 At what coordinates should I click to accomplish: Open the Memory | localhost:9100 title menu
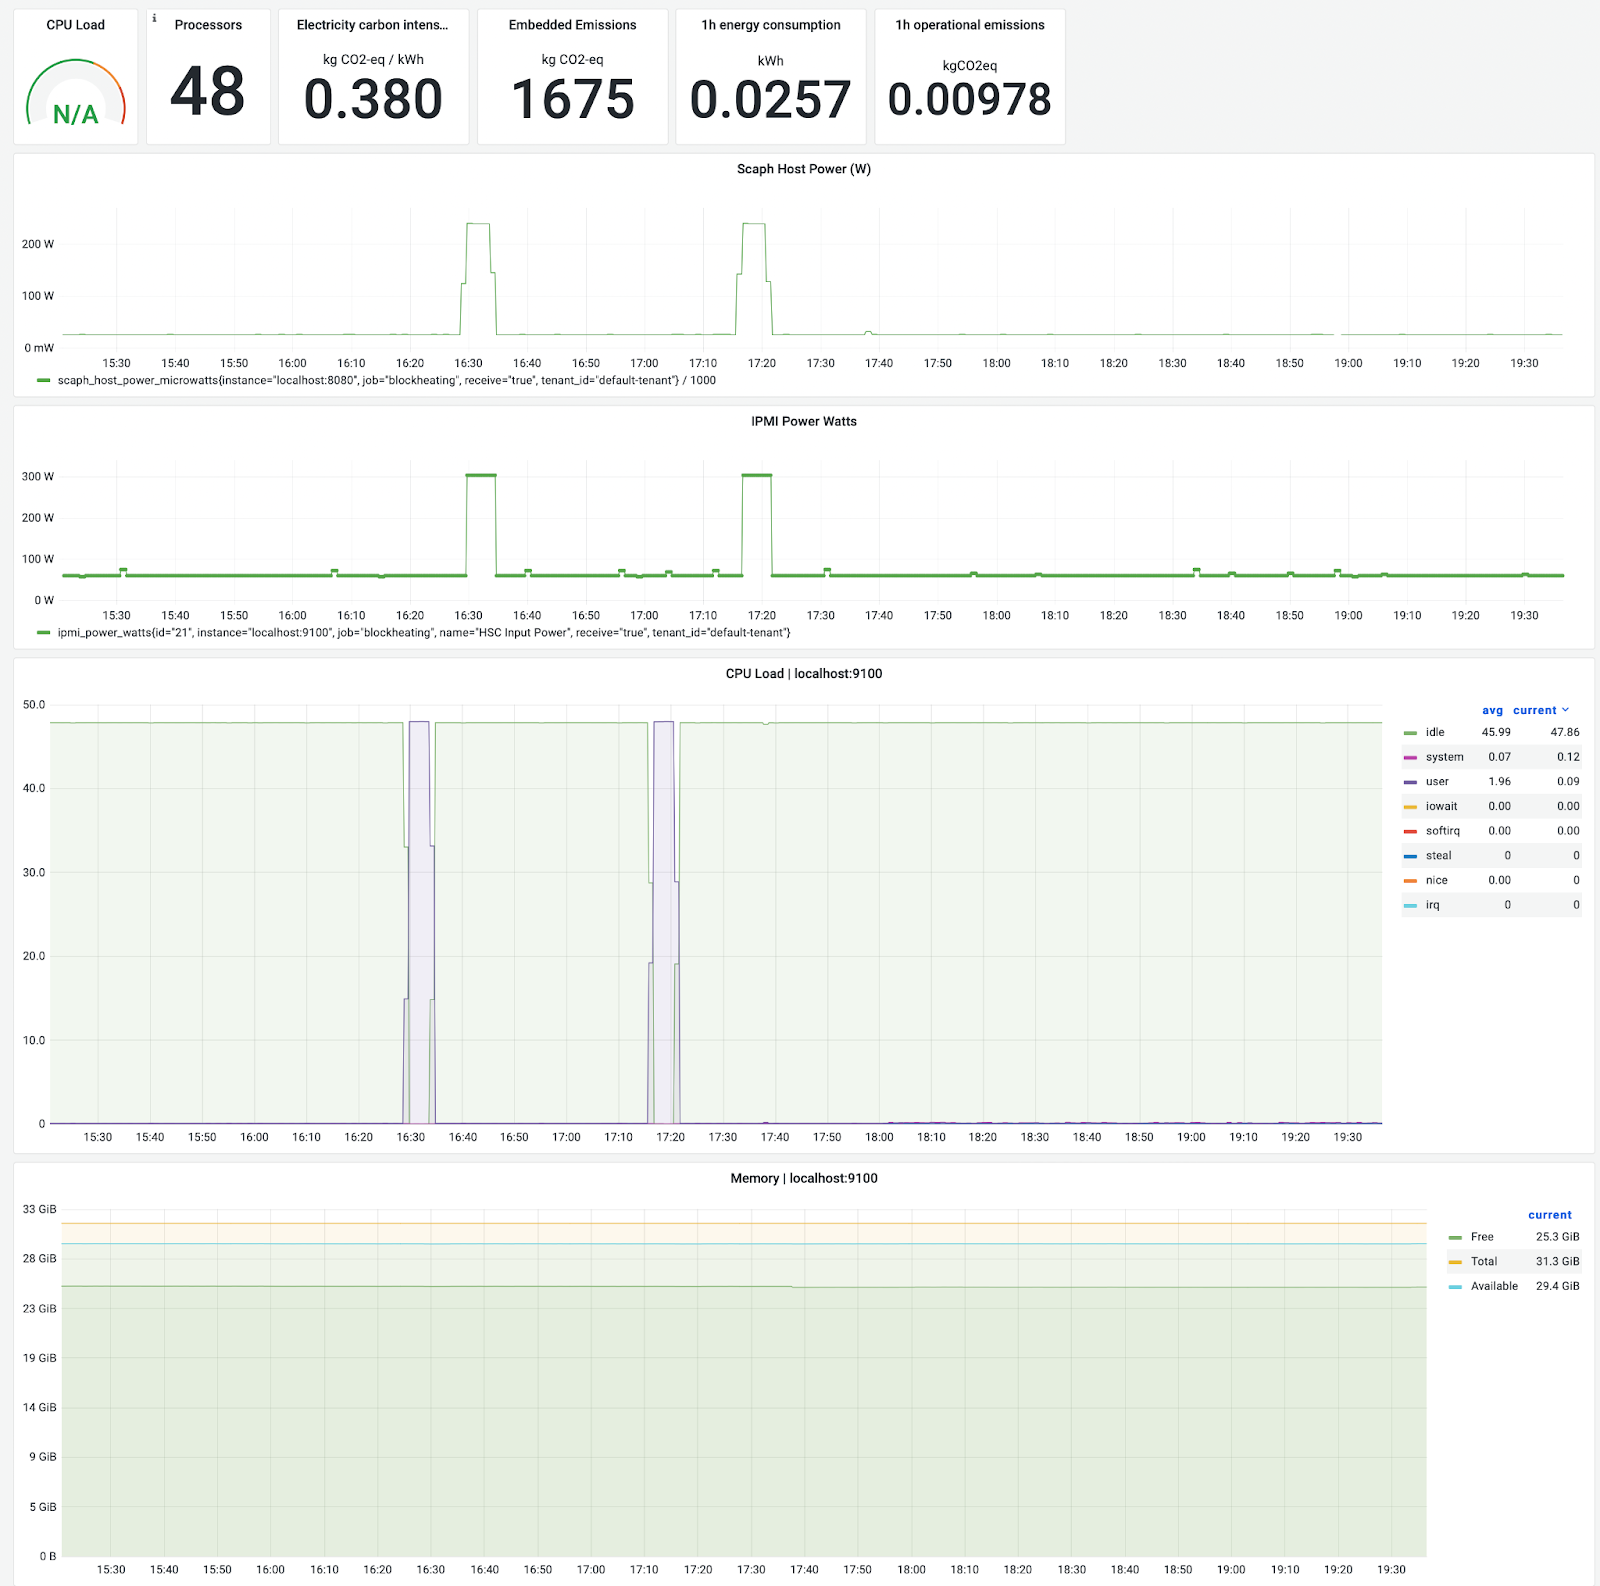coord(804,1178)
